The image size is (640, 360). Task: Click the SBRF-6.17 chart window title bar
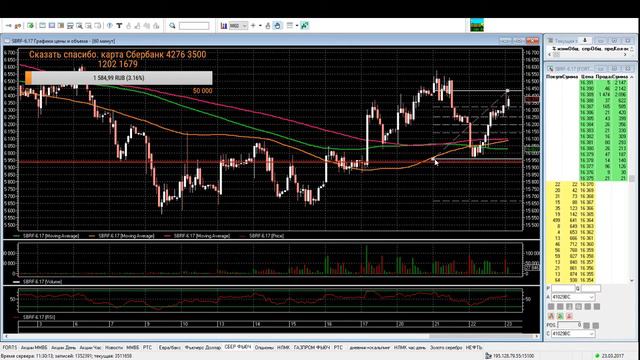[x=271, y=41]
